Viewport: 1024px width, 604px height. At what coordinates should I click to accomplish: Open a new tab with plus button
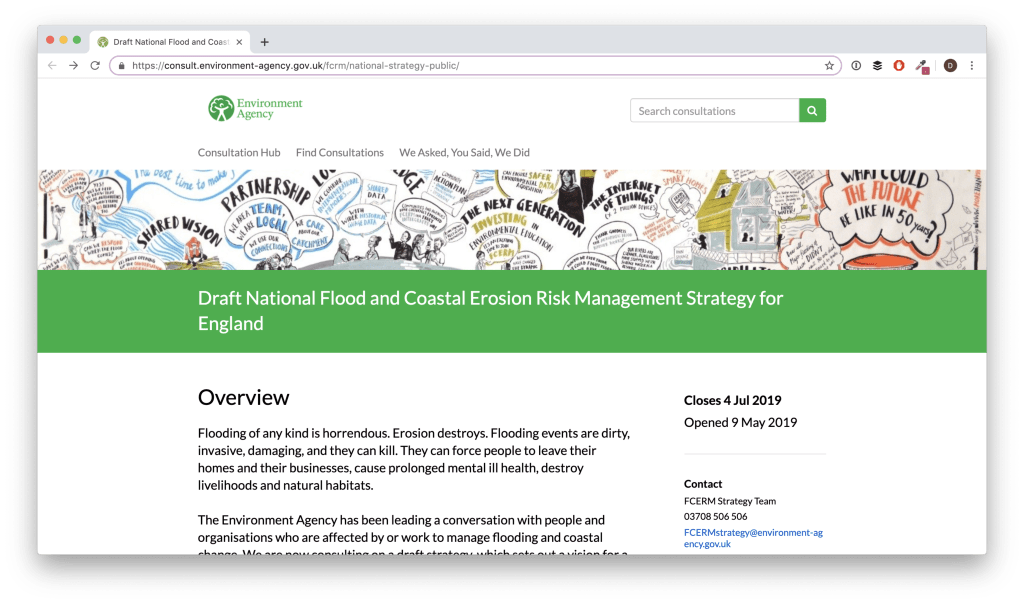point(264,42)
